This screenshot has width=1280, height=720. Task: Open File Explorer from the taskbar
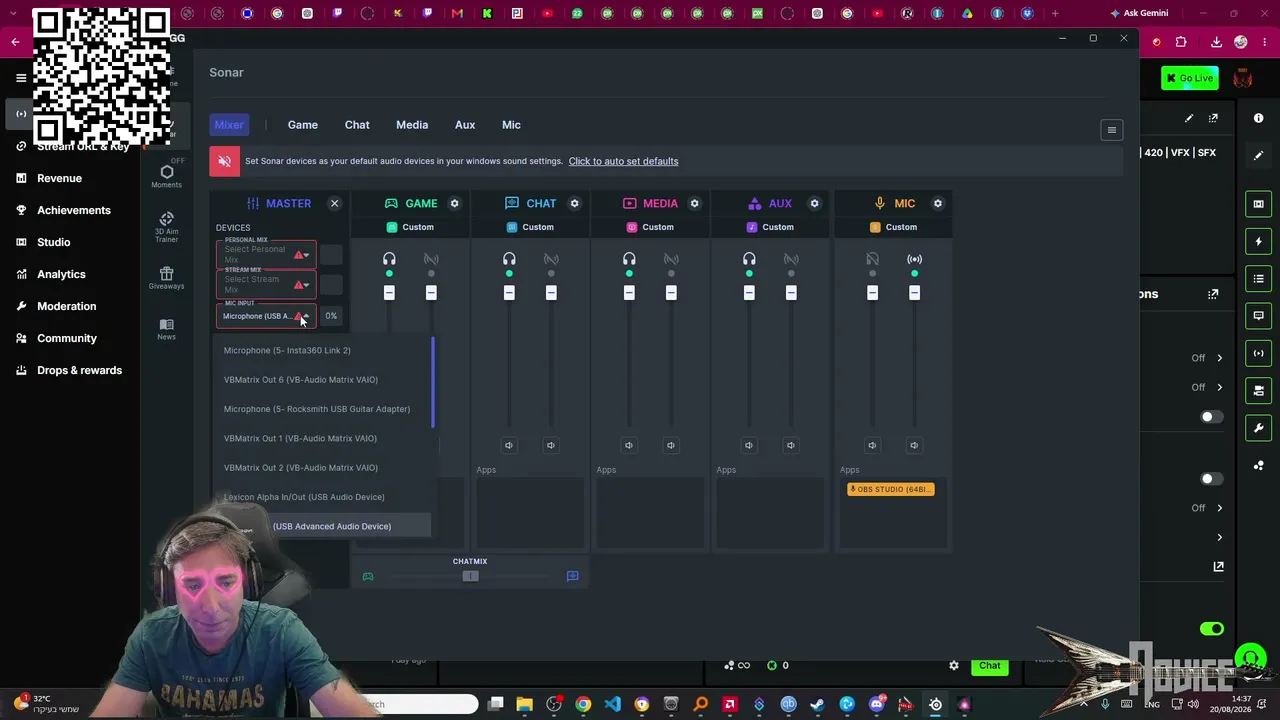tap(524, 704)
